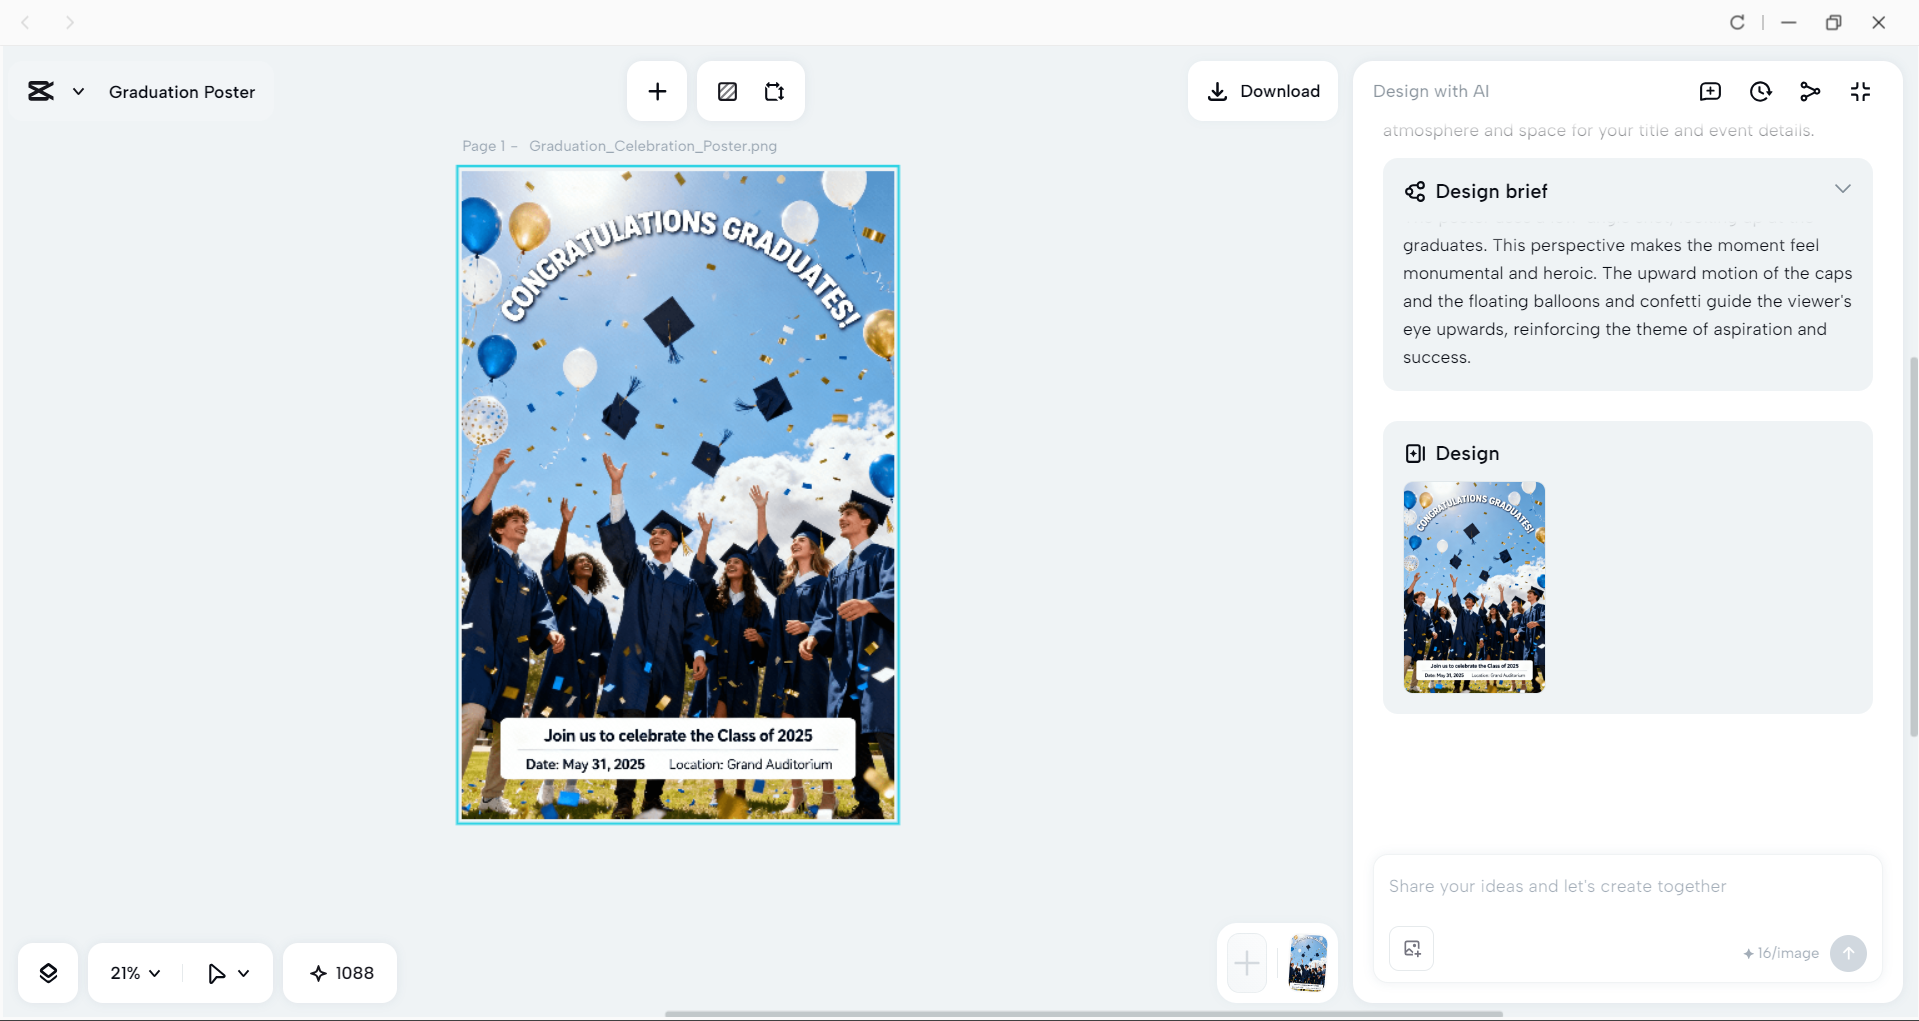Add a new page from the page bar
Image resolution: width=1919 pixels, height=1021 pixels.
pyautogui.click(x=1245, y=962)
